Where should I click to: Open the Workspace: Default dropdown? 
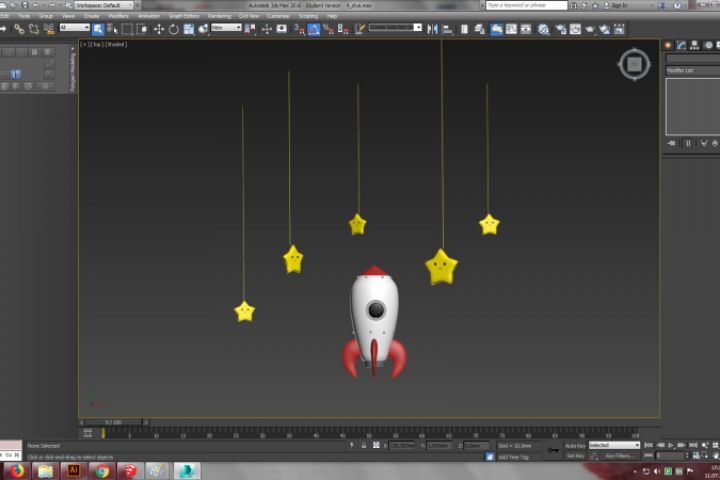tap(105, 5)
